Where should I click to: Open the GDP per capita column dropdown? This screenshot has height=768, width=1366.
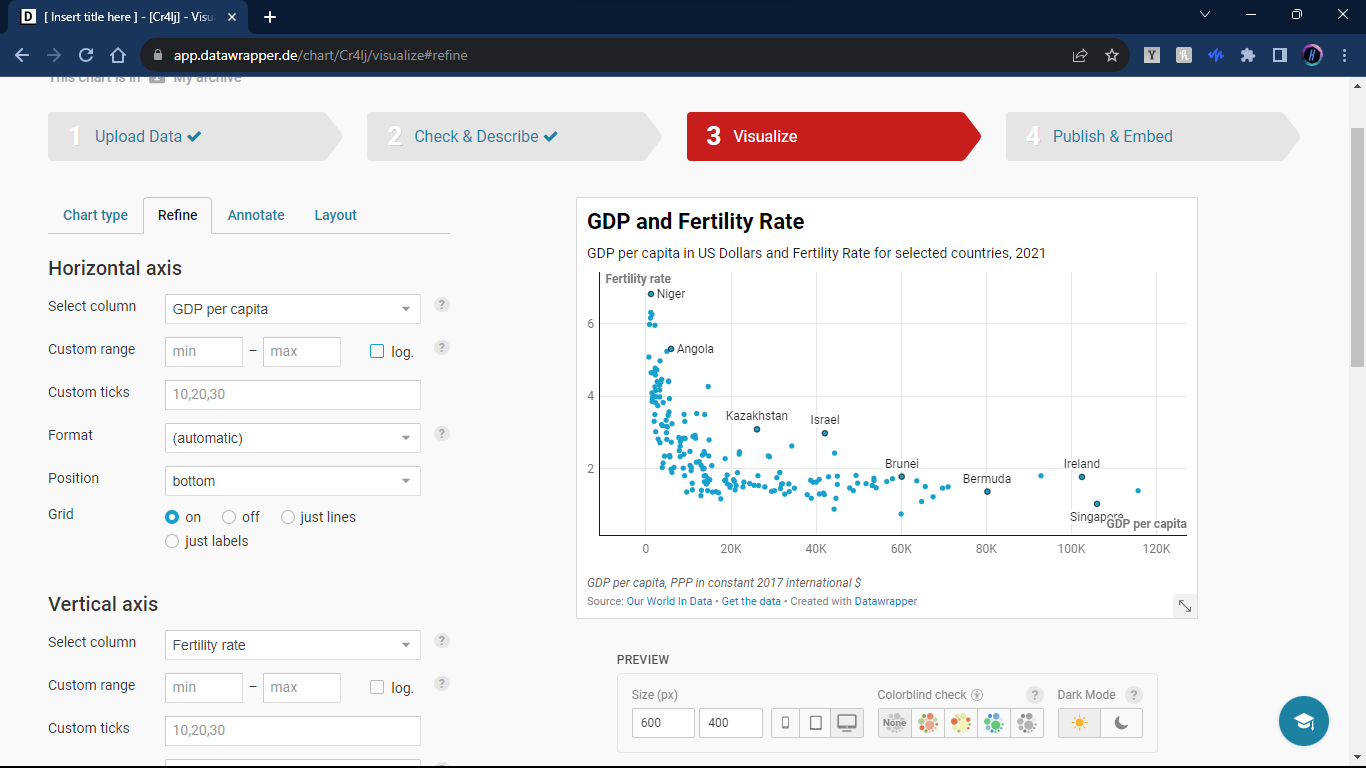[292, 309]
